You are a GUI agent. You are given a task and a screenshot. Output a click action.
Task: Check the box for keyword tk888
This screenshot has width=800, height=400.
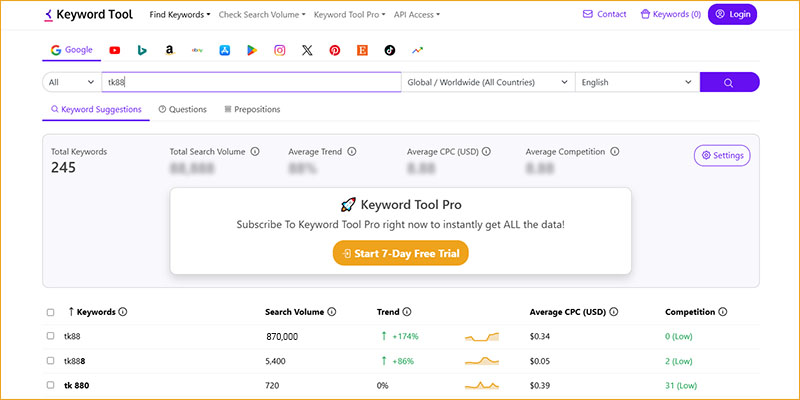[51, 360]
